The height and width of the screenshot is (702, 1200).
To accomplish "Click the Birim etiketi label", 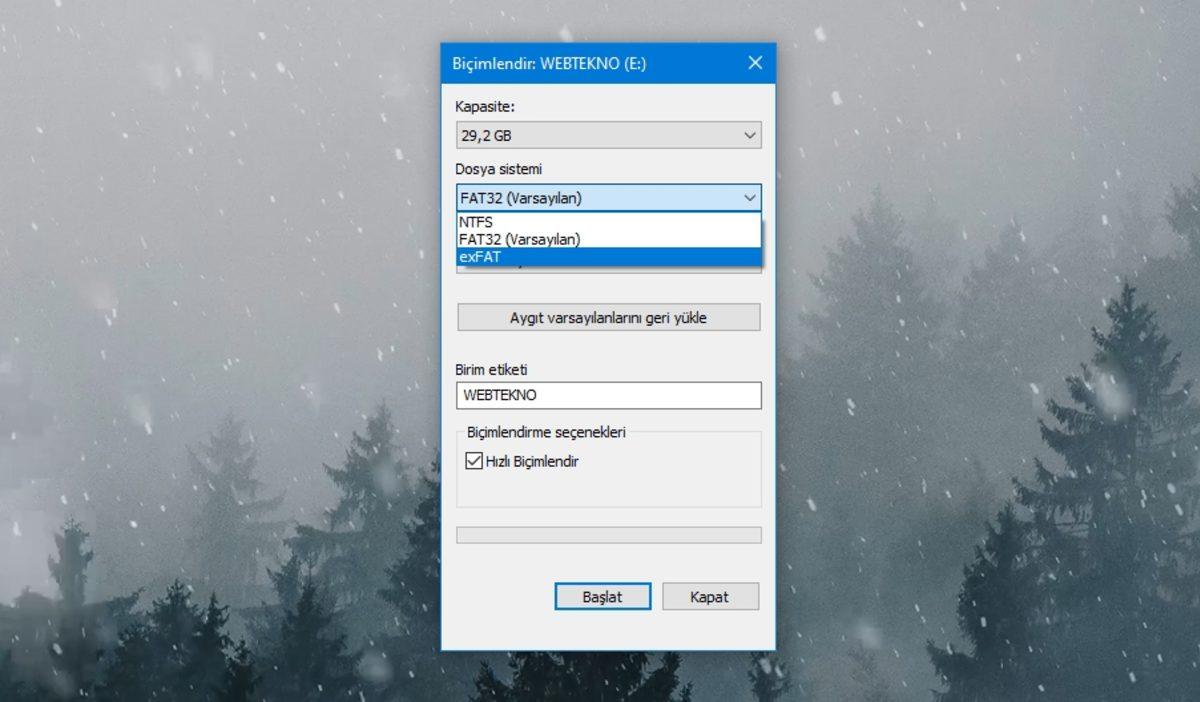I will click(489, 369).
